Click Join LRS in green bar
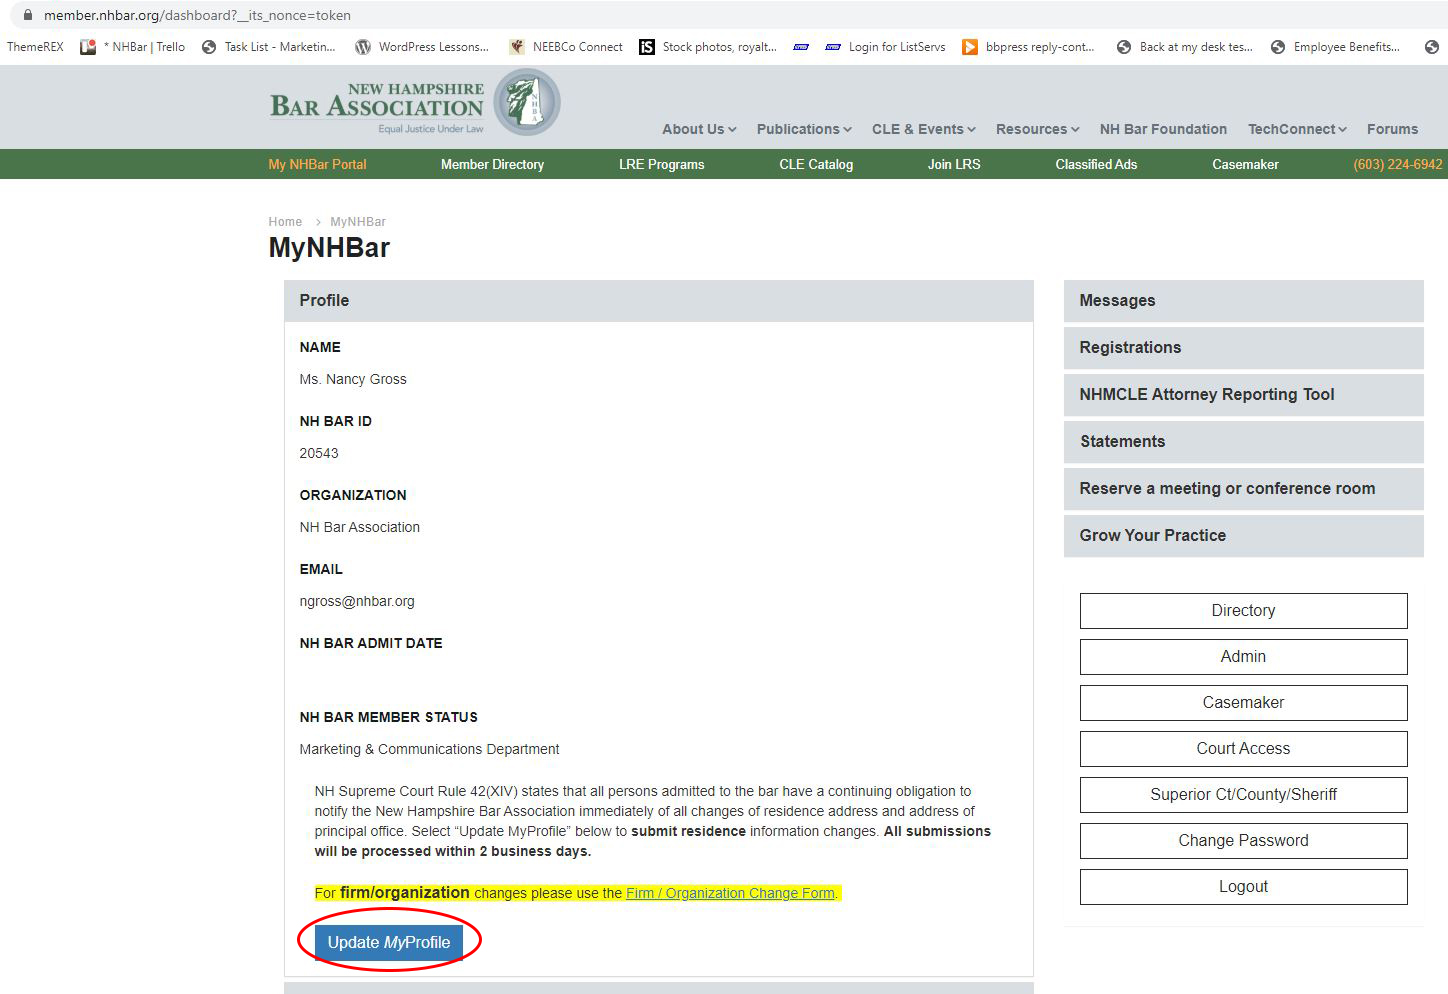This screenshot has height=994, width=1448. coord(954,164)
